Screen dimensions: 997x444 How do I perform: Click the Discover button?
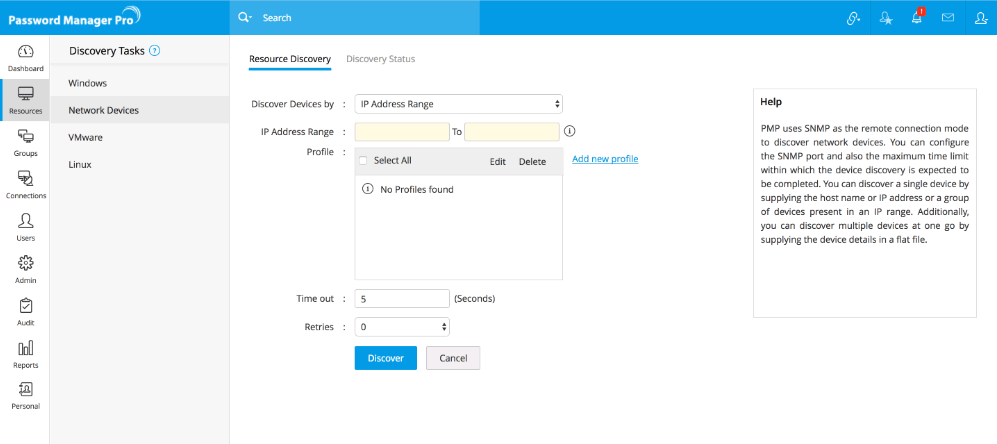point(385,358)
